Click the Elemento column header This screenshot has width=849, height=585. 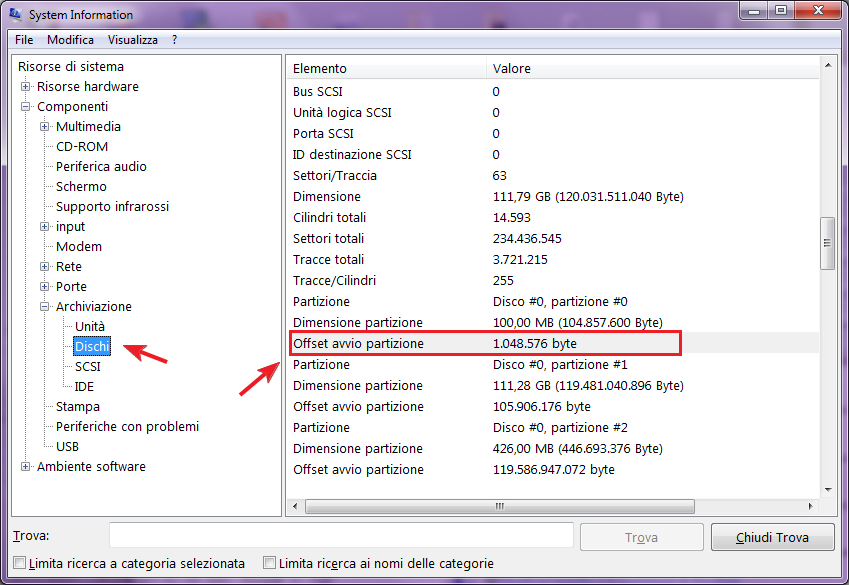point(387,69)
